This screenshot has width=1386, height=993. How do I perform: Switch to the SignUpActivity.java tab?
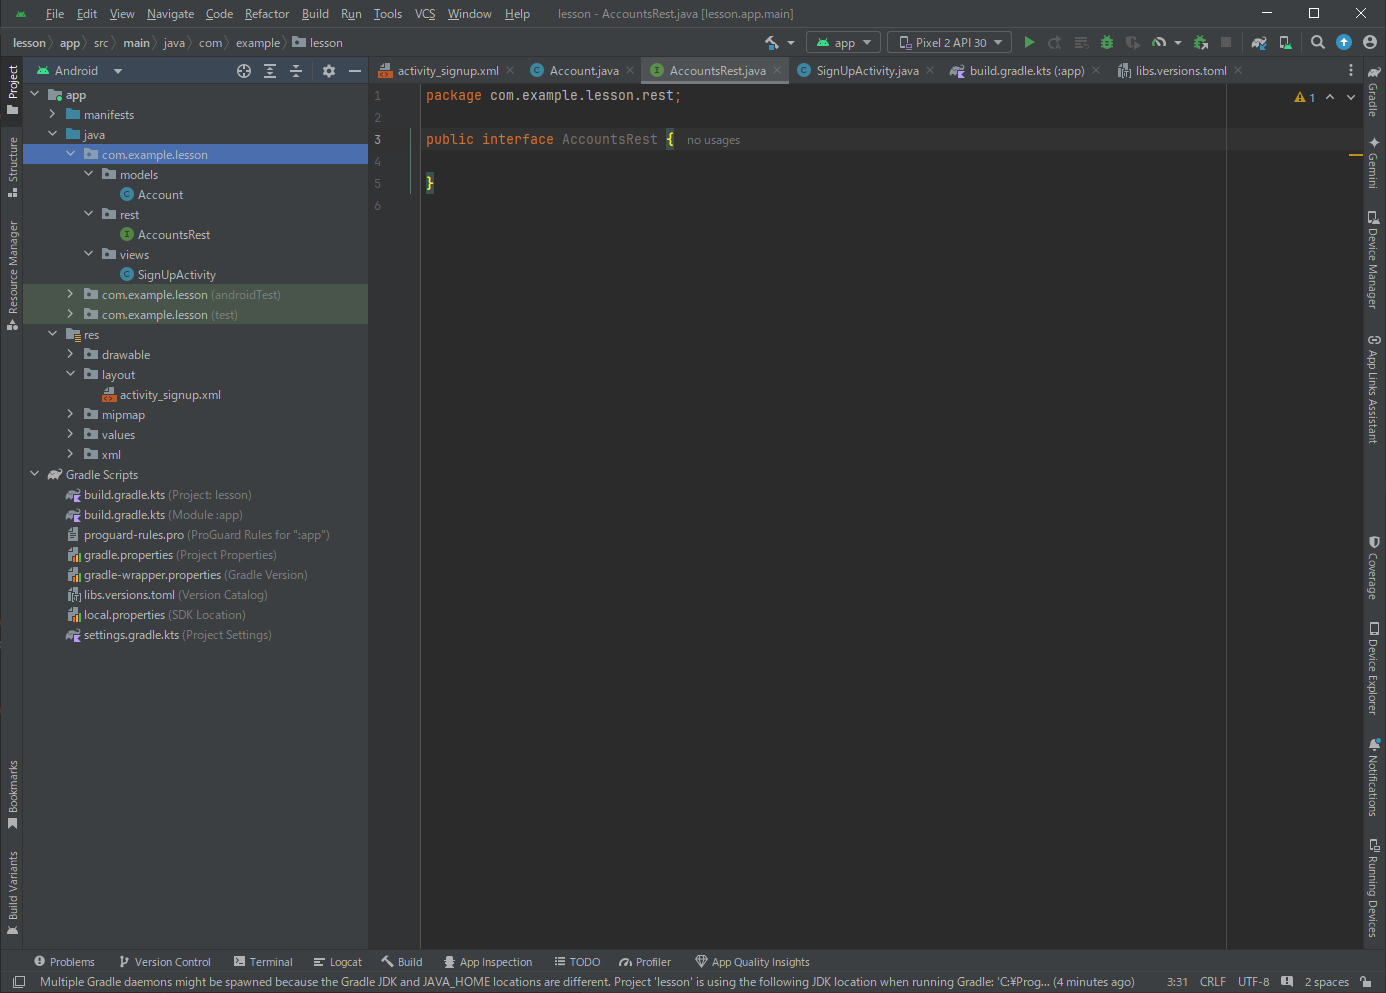[x=867, y=71]
